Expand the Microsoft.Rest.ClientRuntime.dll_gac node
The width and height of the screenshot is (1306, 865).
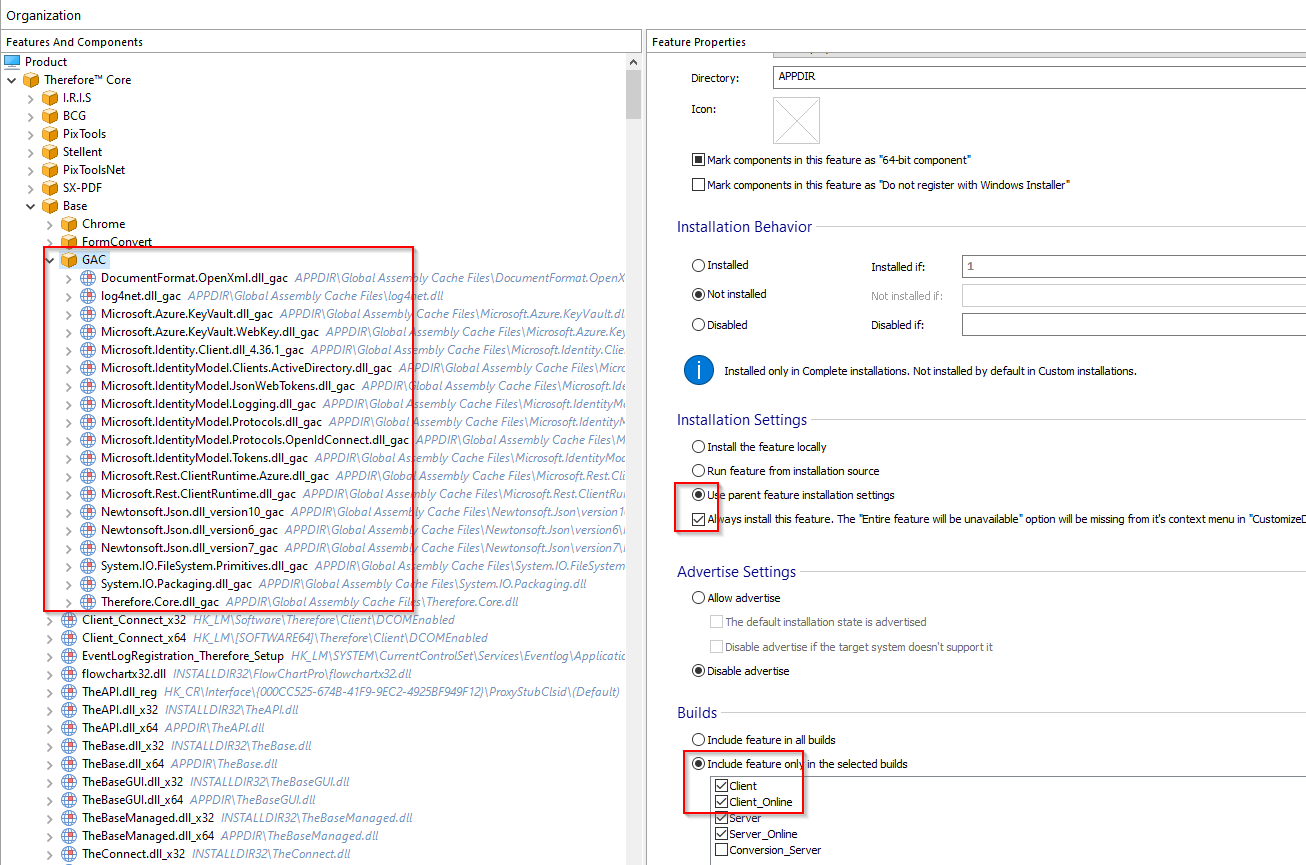(x=68, y=494)
